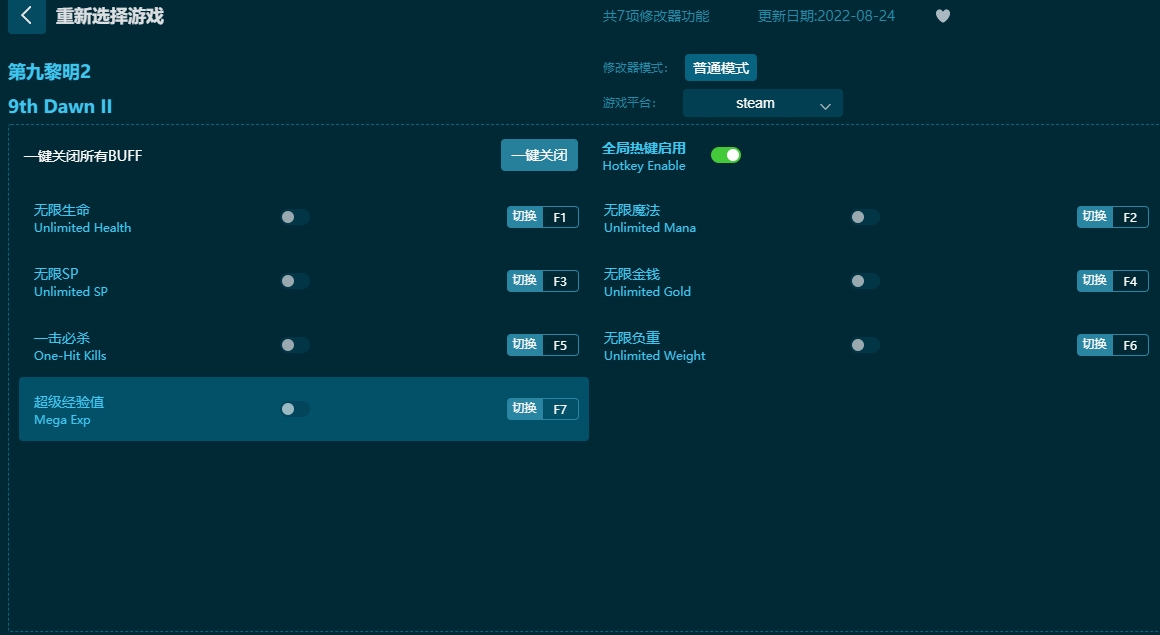Click the 切换 button for F2
Image resolution: width=1160 pixels, height=635 pixels.
1094,217
